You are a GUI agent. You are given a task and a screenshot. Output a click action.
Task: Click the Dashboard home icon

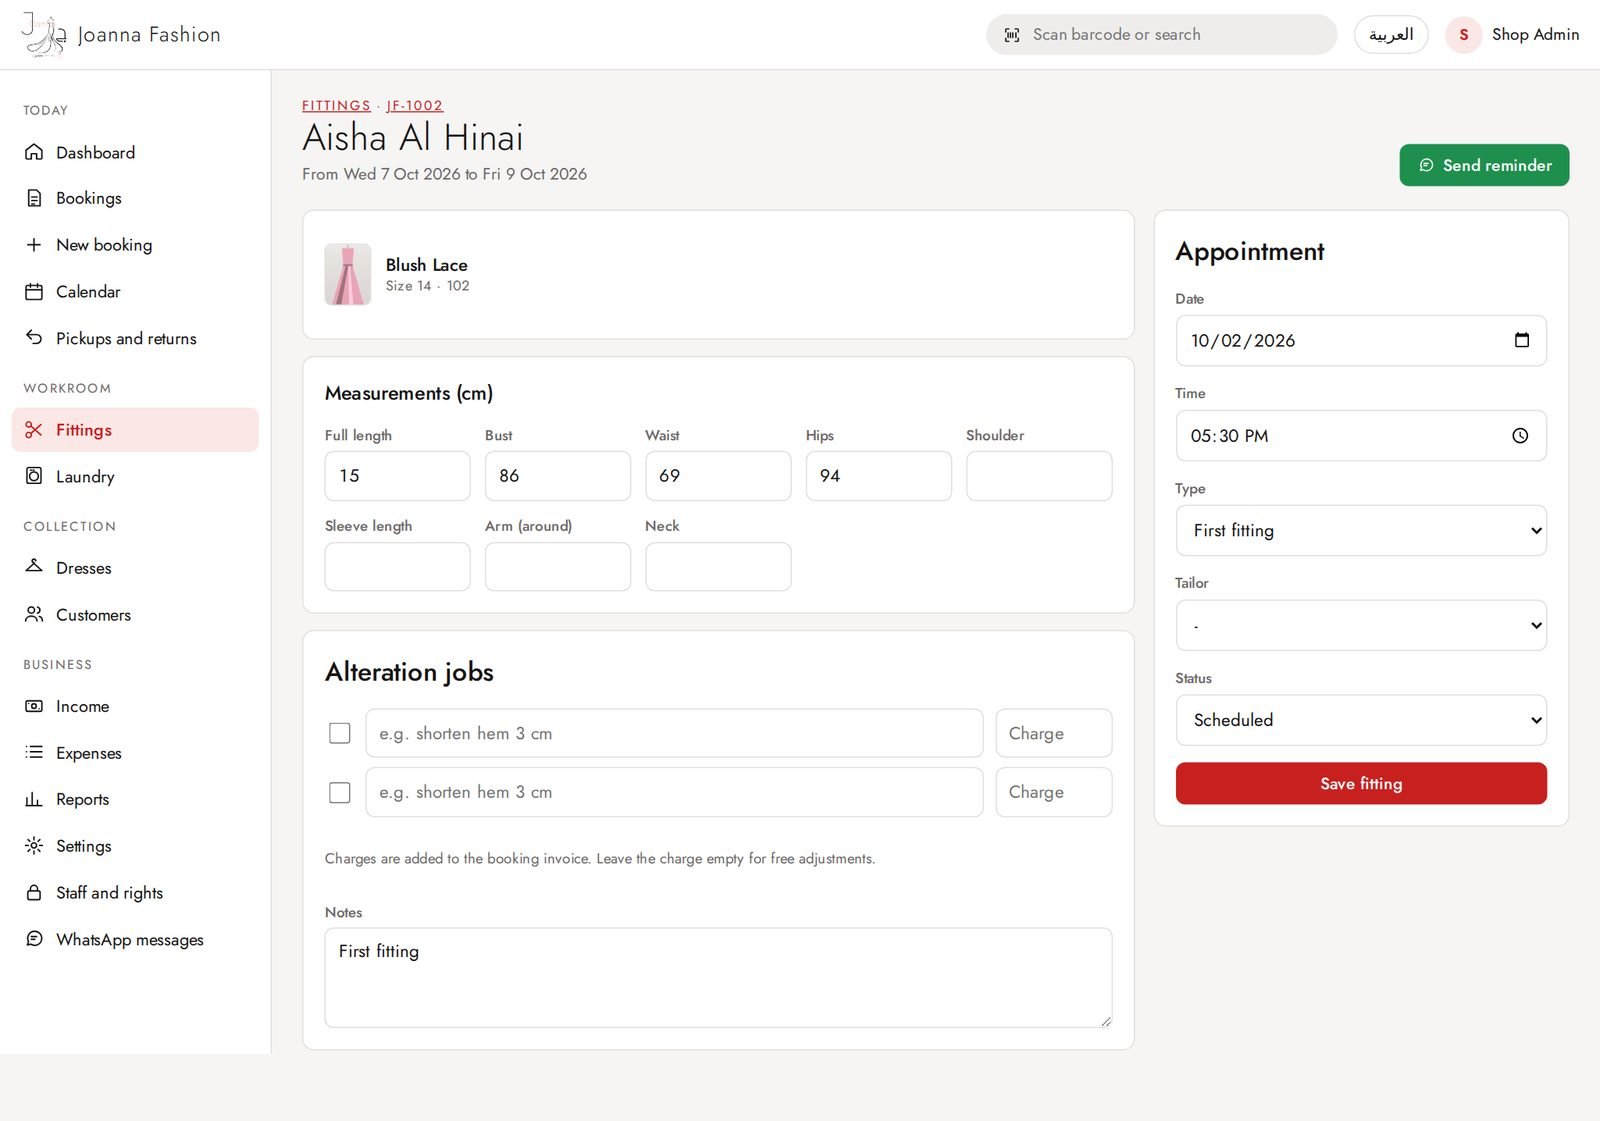coord(34,152)
